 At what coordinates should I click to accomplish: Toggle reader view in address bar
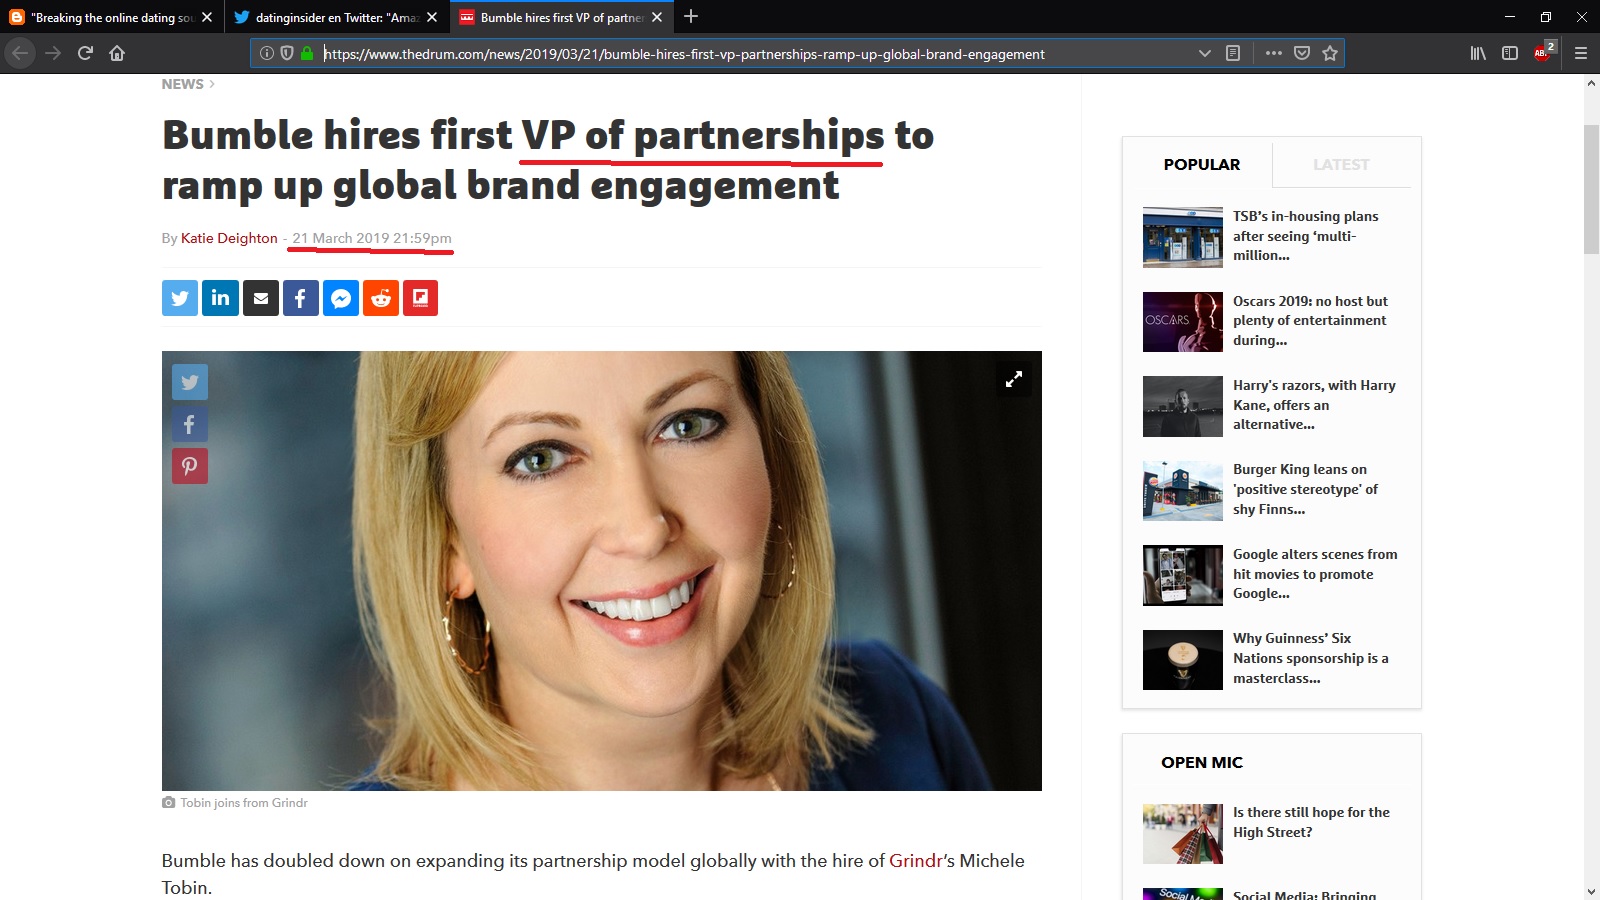click(x=1233, y=53)
